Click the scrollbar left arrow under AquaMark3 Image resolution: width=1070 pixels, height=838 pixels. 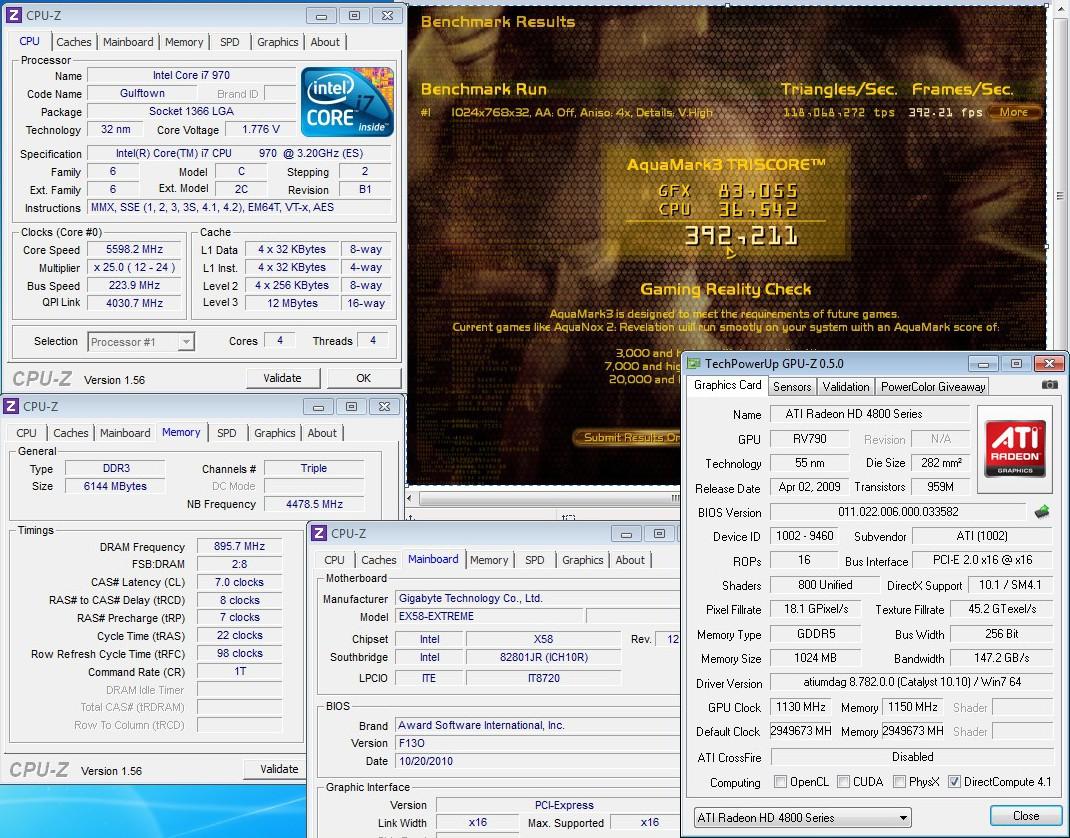click(411, 498)
